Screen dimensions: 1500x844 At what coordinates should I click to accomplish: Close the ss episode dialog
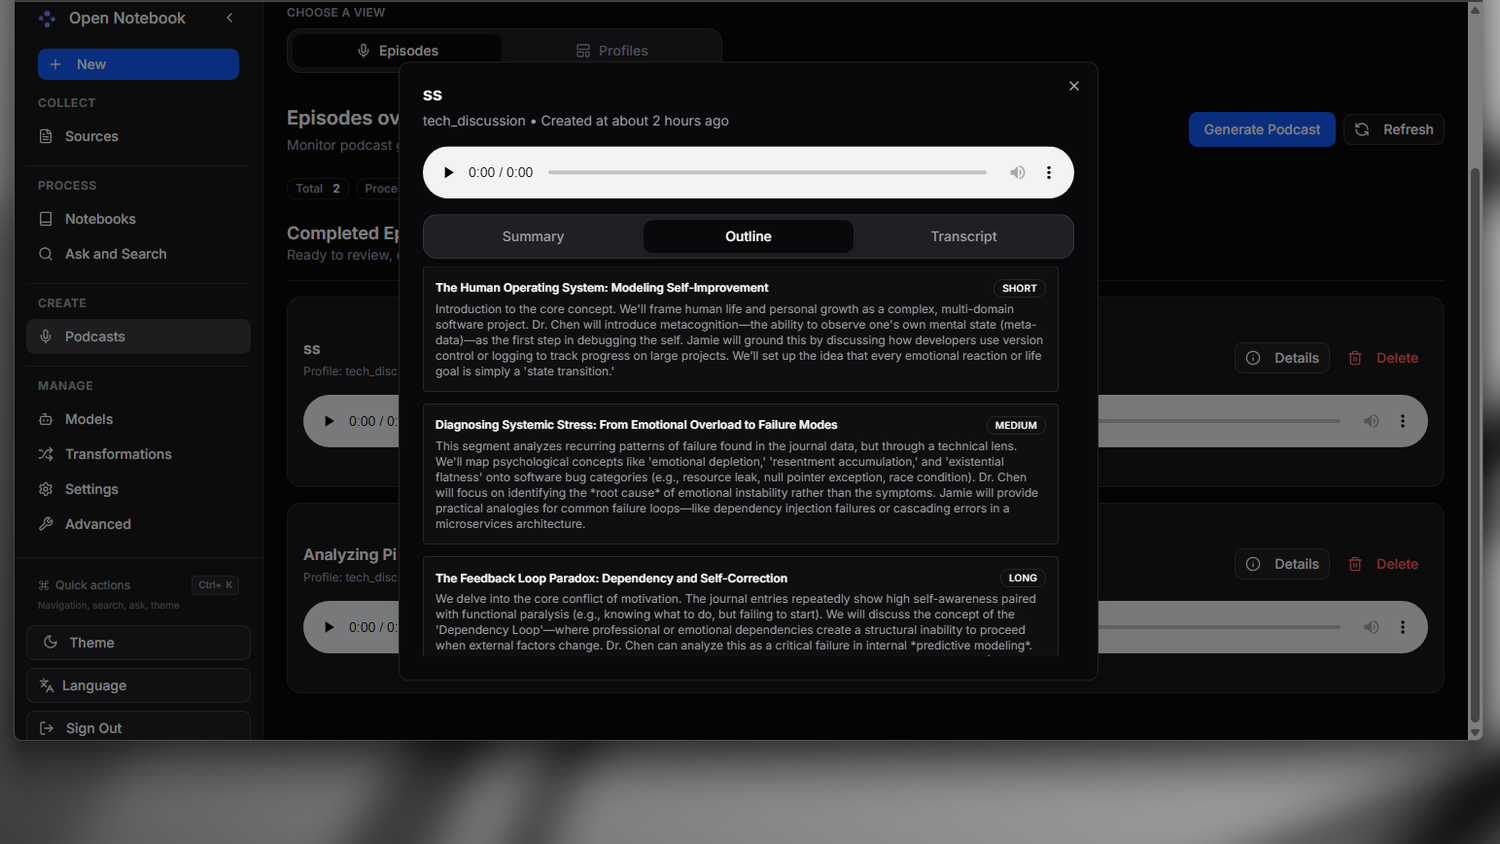point(1074,86)
